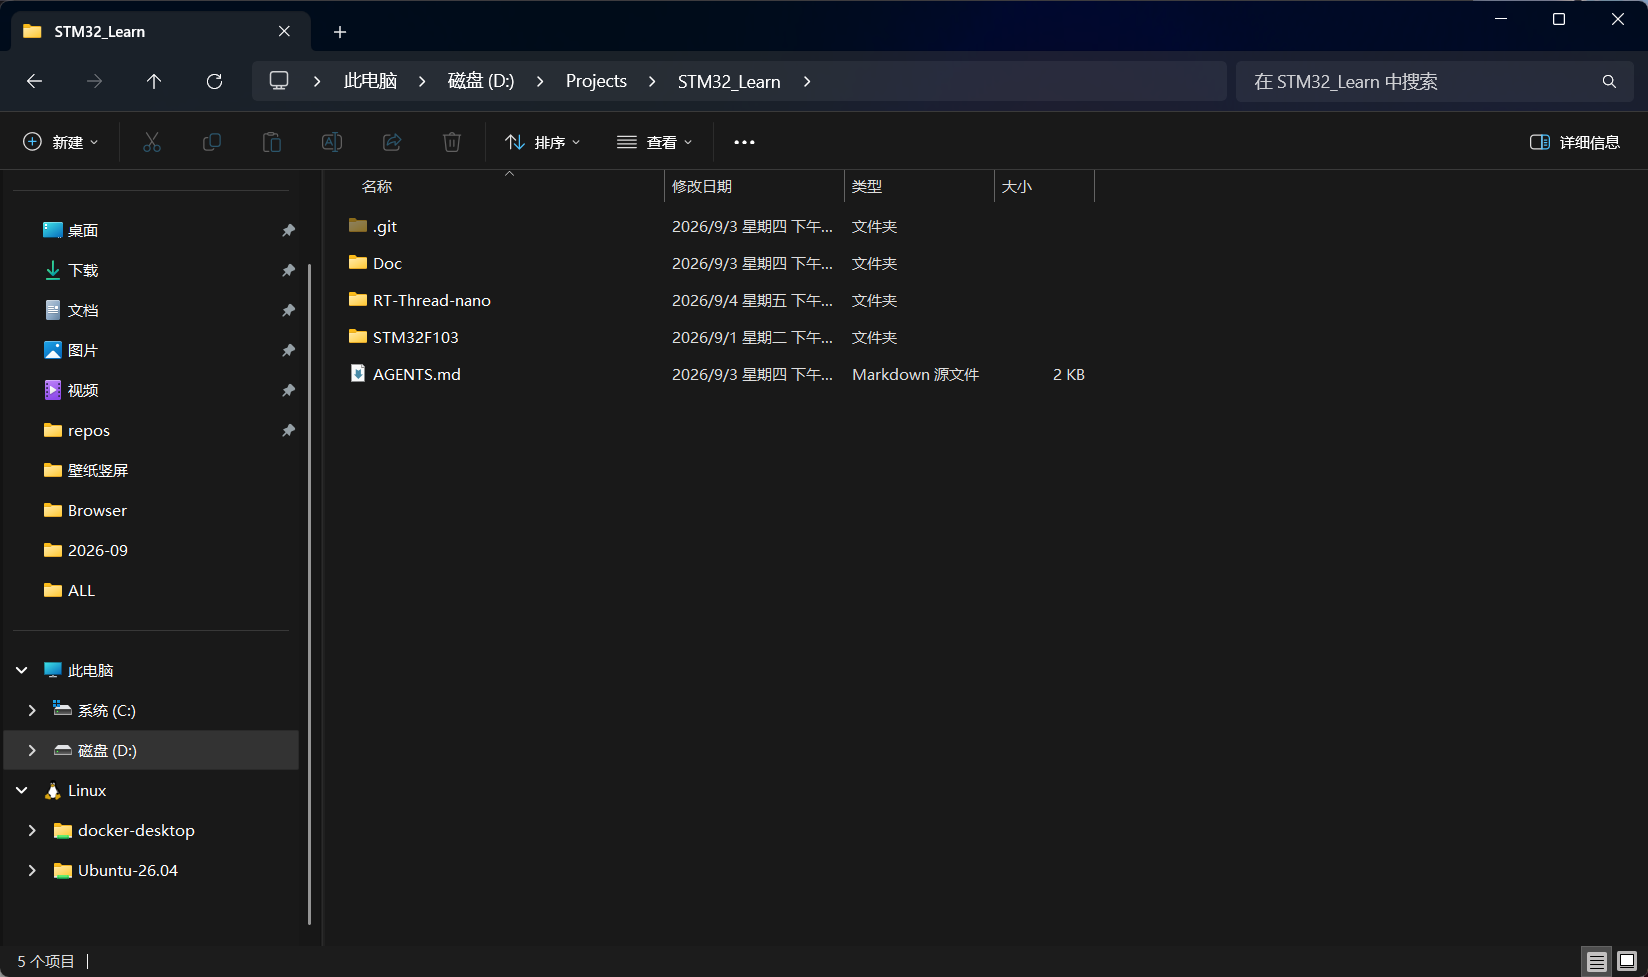
Task: Sort by the 修改日期 column header
Action: coord(755,186)
